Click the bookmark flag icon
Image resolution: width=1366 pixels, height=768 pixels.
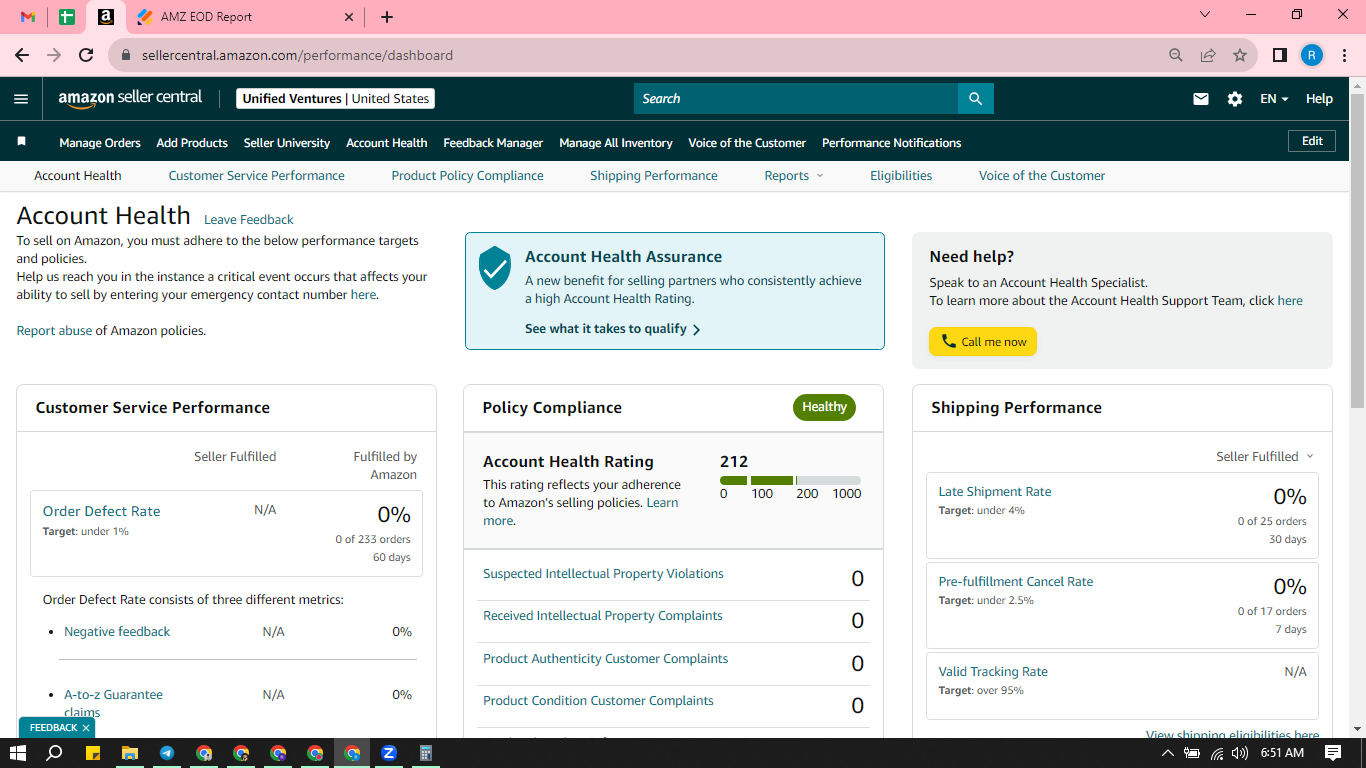pos(22,142)
